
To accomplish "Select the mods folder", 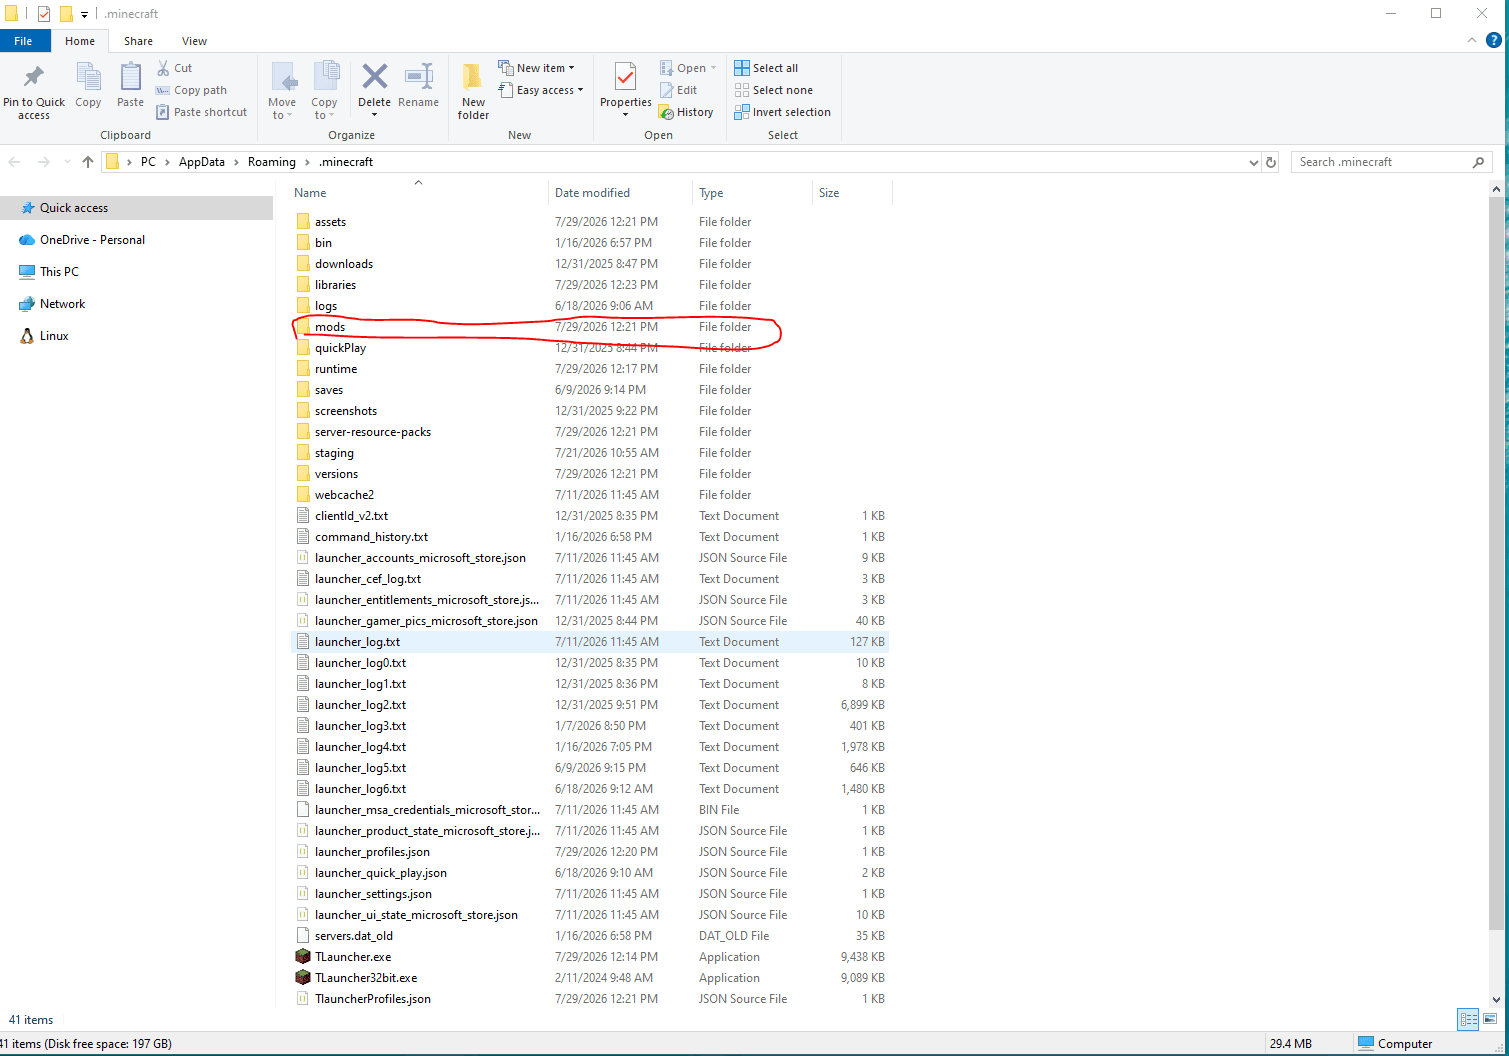I will (590, 327).
